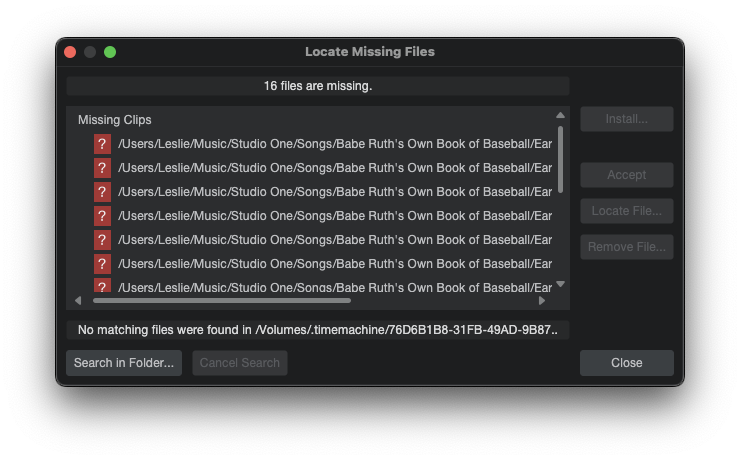Click the Install button
The height and width of the screenshot is (460, 740).
coord(626,119)
